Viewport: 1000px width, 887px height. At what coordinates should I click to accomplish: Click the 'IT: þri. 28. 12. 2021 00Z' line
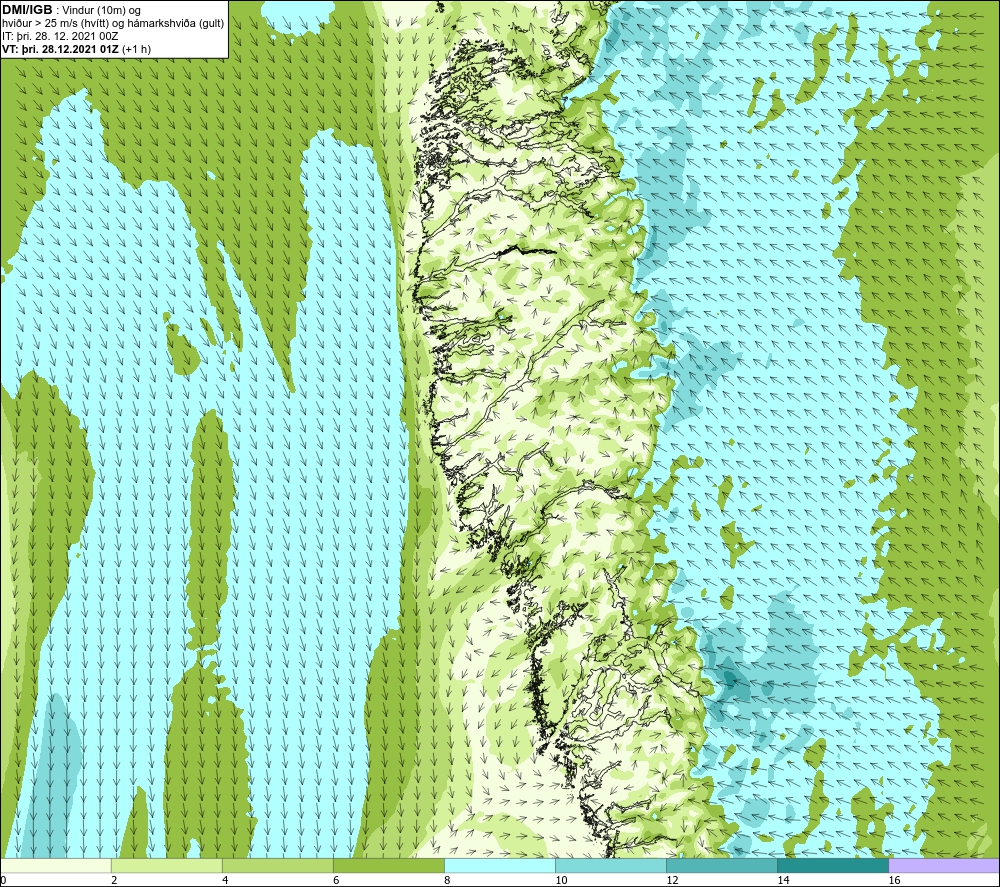tap(60, 36)
